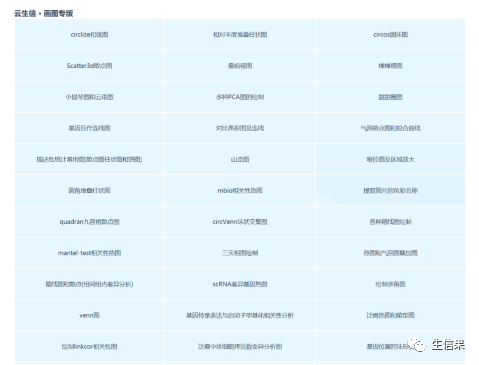Open quadran九宫格散点图 link
This screenshot has width=479, height=365.
coord(89,222)
